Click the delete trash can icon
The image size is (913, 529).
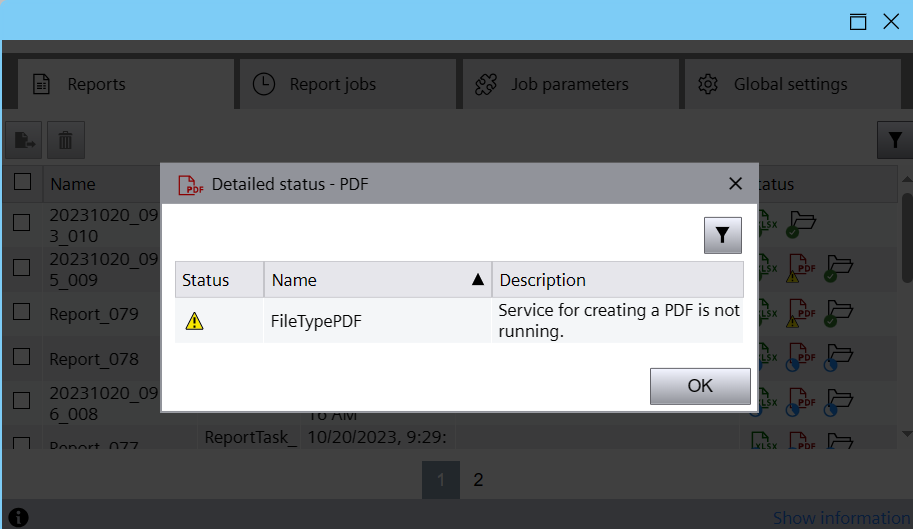(x=66, y=140)
